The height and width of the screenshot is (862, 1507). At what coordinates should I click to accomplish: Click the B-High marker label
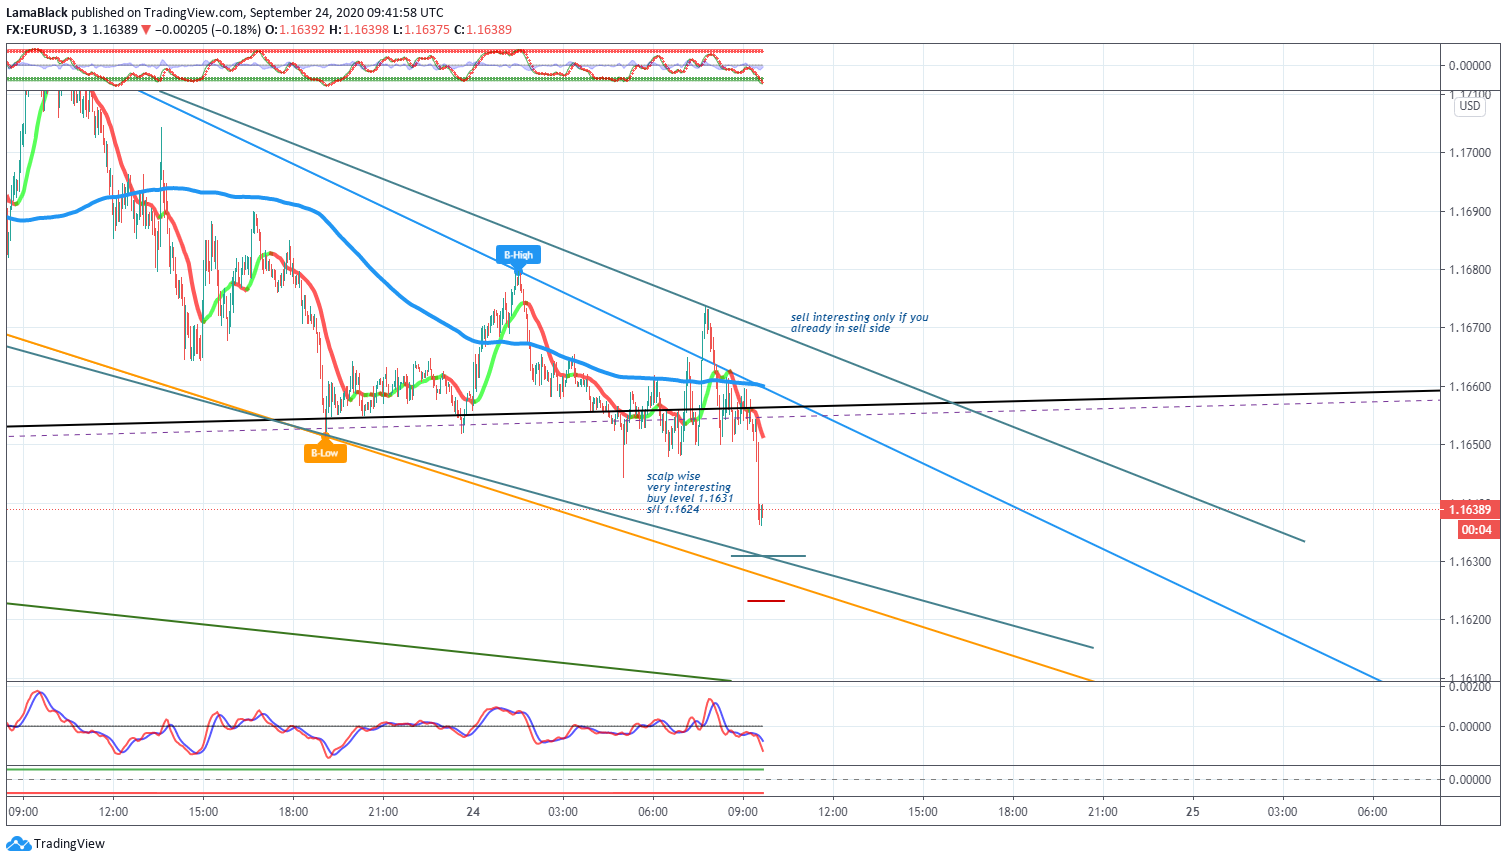(x=518, y=255)
